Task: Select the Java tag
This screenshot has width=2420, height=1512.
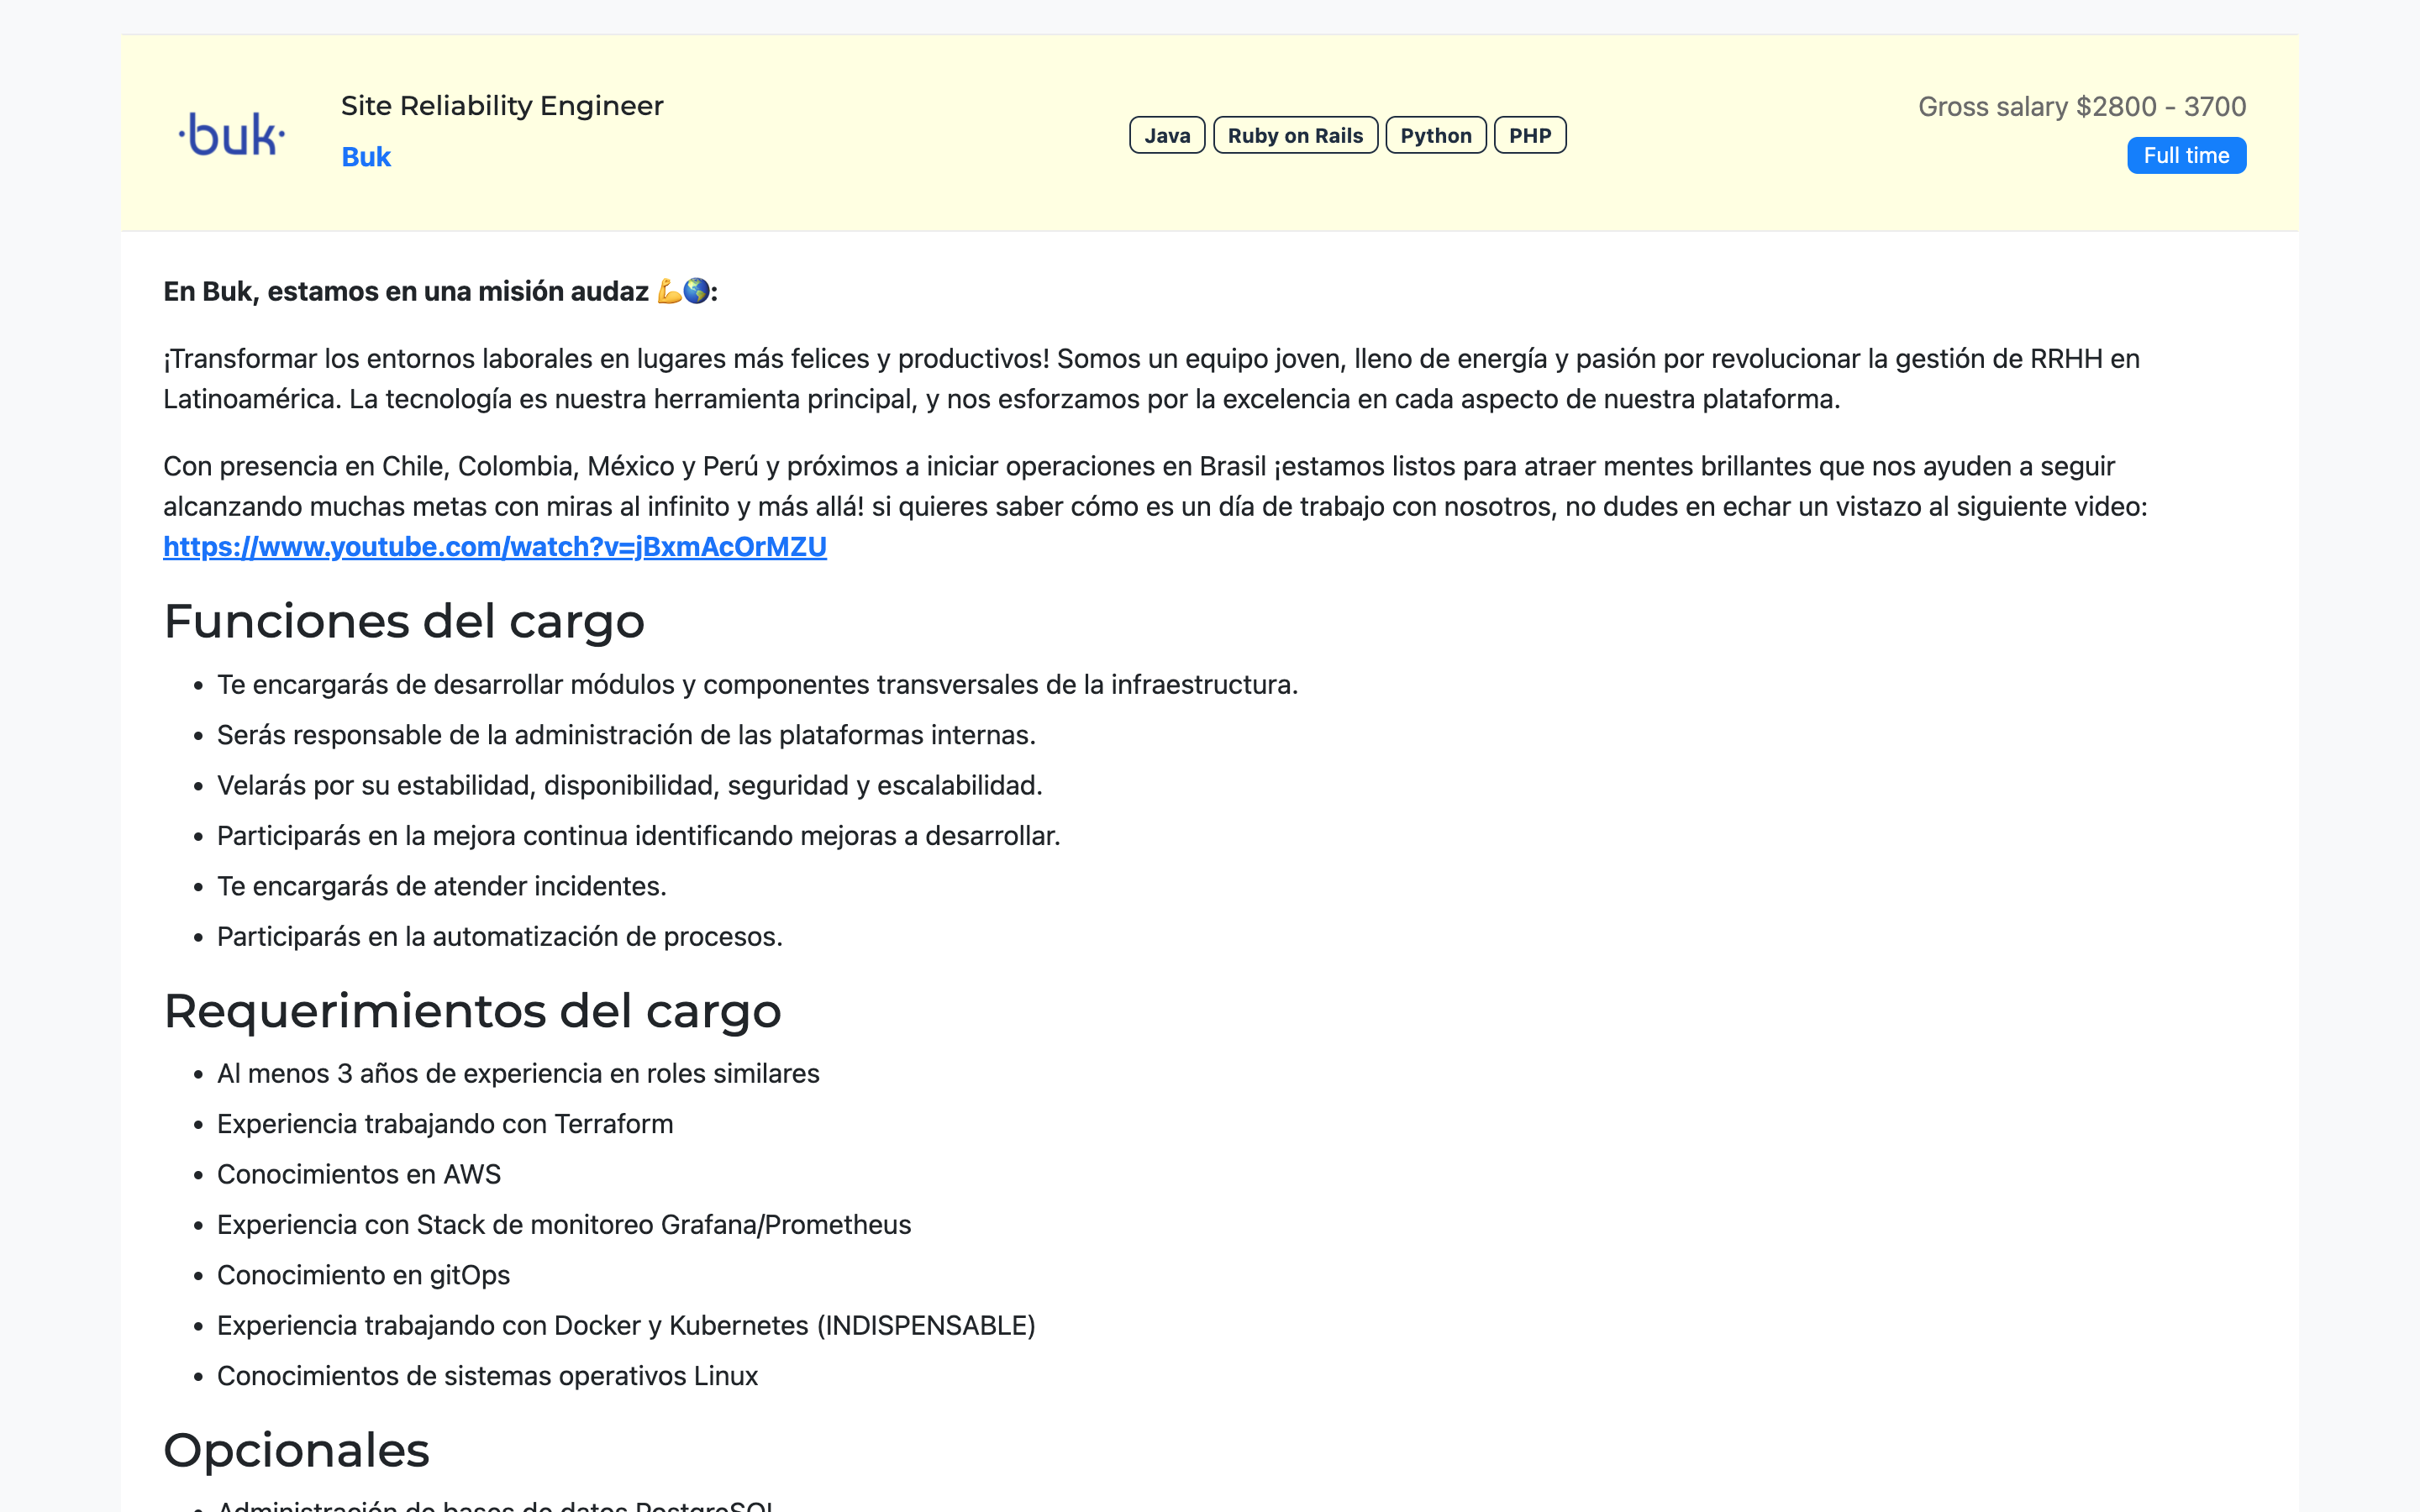Action: (1167, 135)
